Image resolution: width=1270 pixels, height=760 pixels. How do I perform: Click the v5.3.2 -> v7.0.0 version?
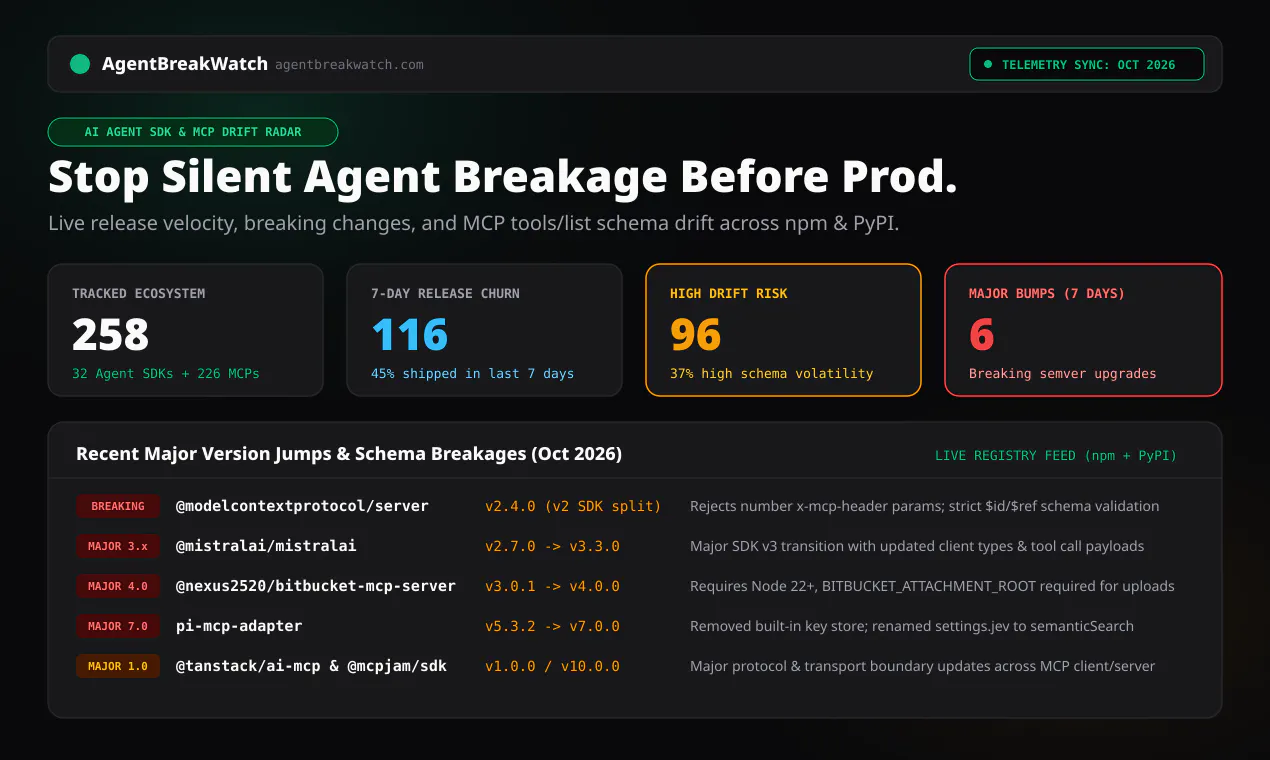pos(552,626)
